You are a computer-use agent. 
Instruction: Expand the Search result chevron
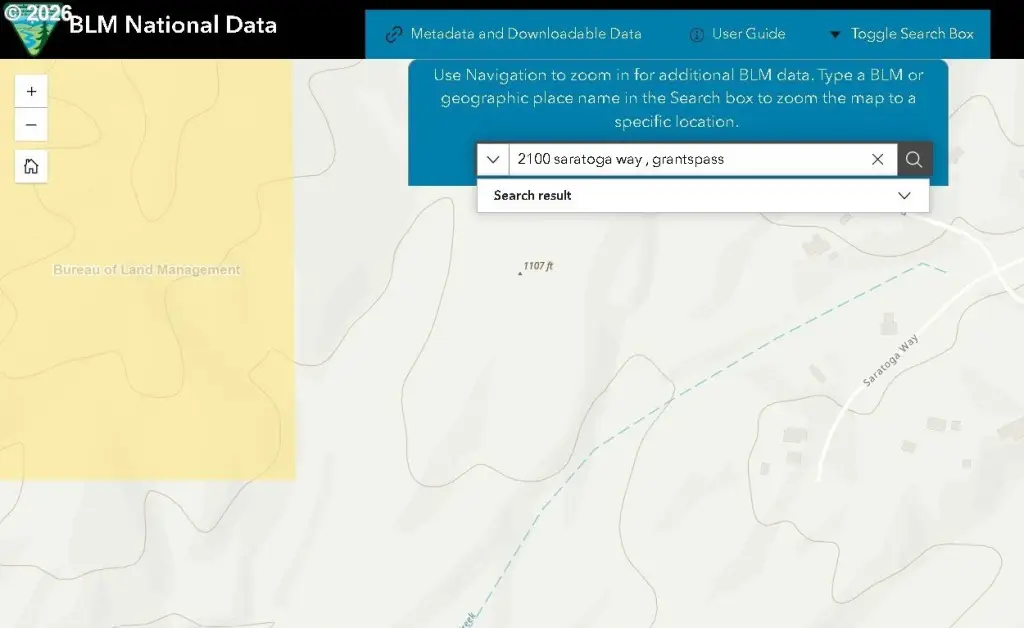(904, 195)
